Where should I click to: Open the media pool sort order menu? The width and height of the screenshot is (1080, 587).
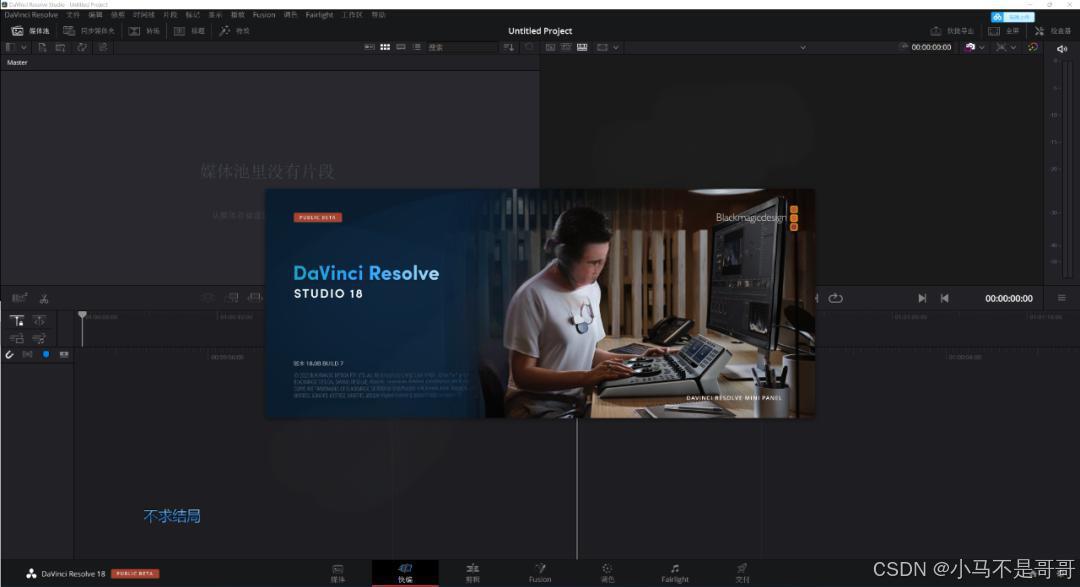pyautogui.click(x=508, y=48)
